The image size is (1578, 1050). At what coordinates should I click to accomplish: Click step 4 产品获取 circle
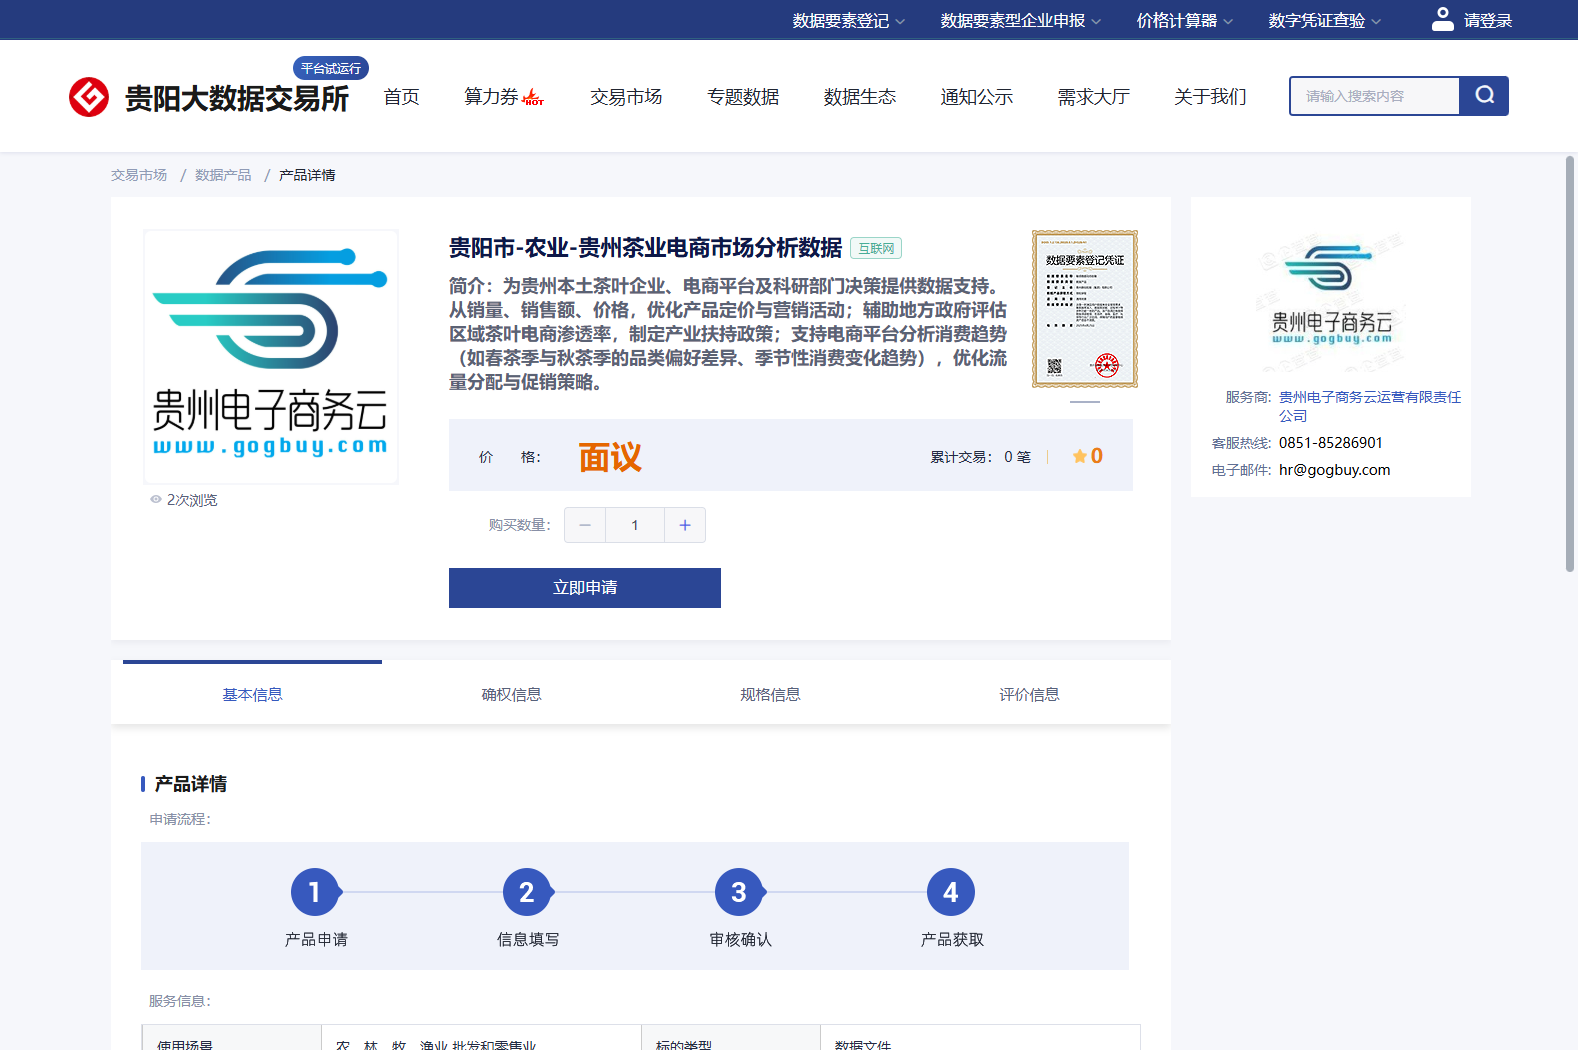click(951, 892)
